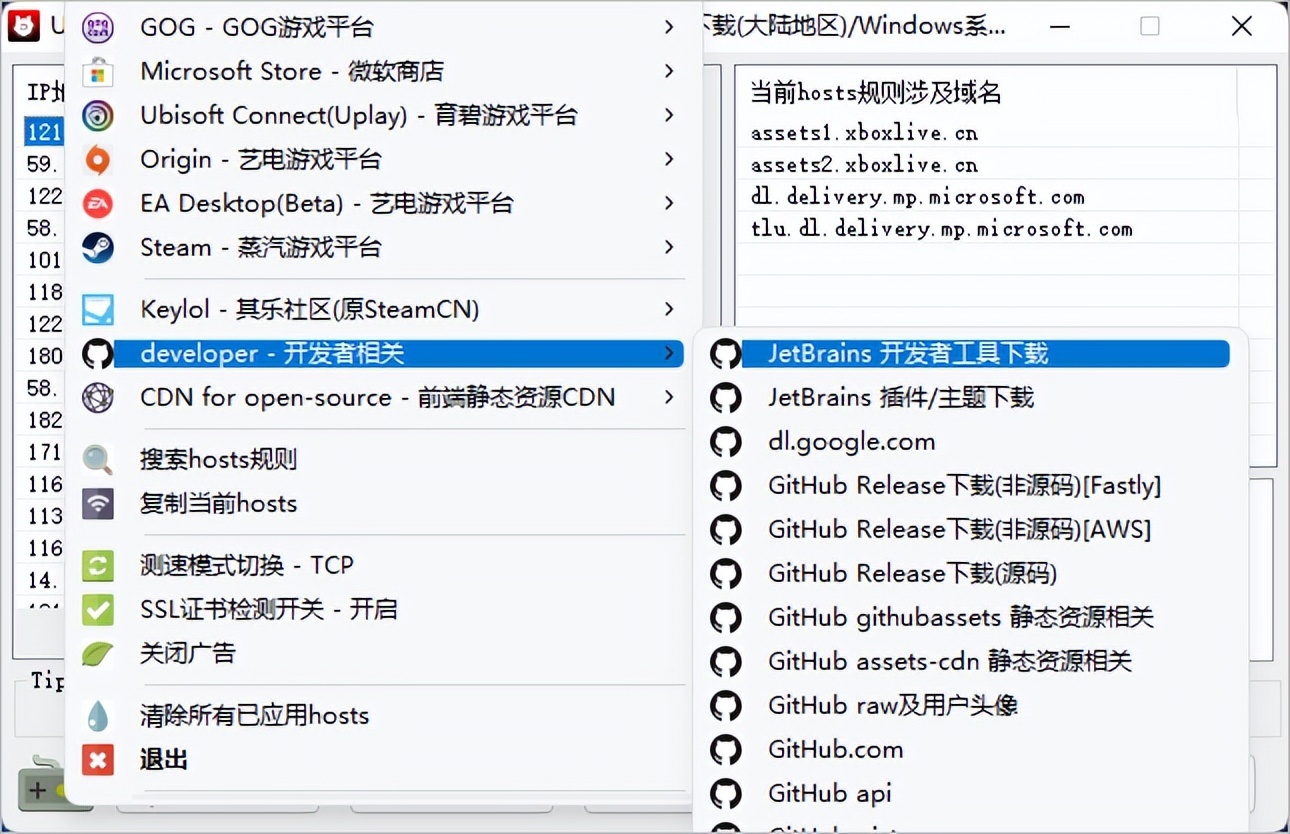
Task: Click the Wi-Fi icon for 复制当前hosts
Action: coord(97,504)
